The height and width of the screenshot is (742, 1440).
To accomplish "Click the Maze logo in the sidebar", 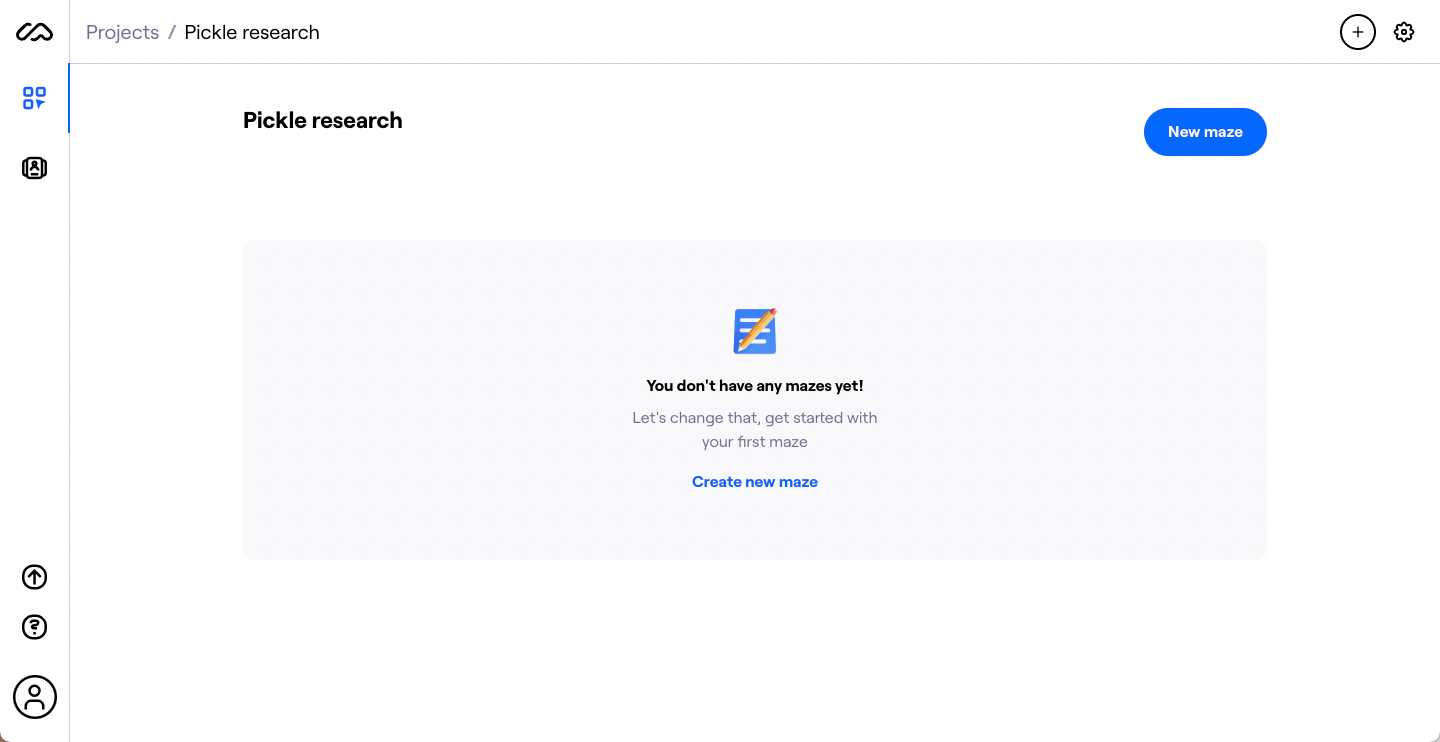I will point(34,33).
